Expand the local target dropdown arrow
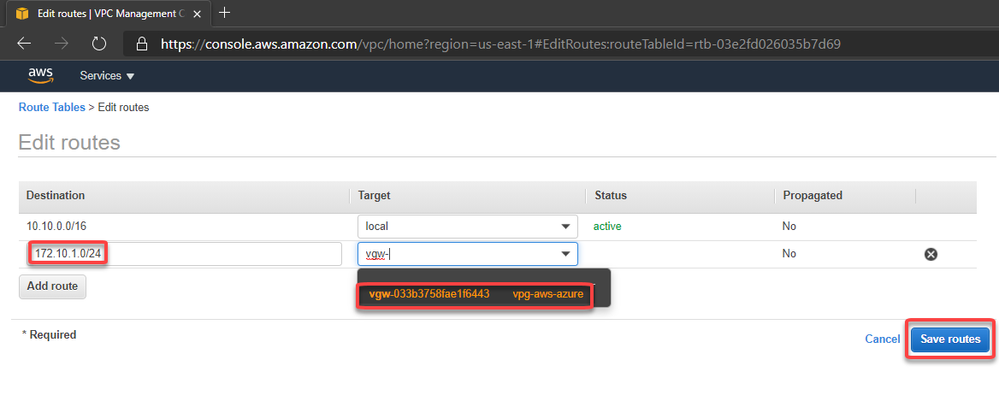The image size is (999, 395). pyautogui.click(x=565, y=227)
